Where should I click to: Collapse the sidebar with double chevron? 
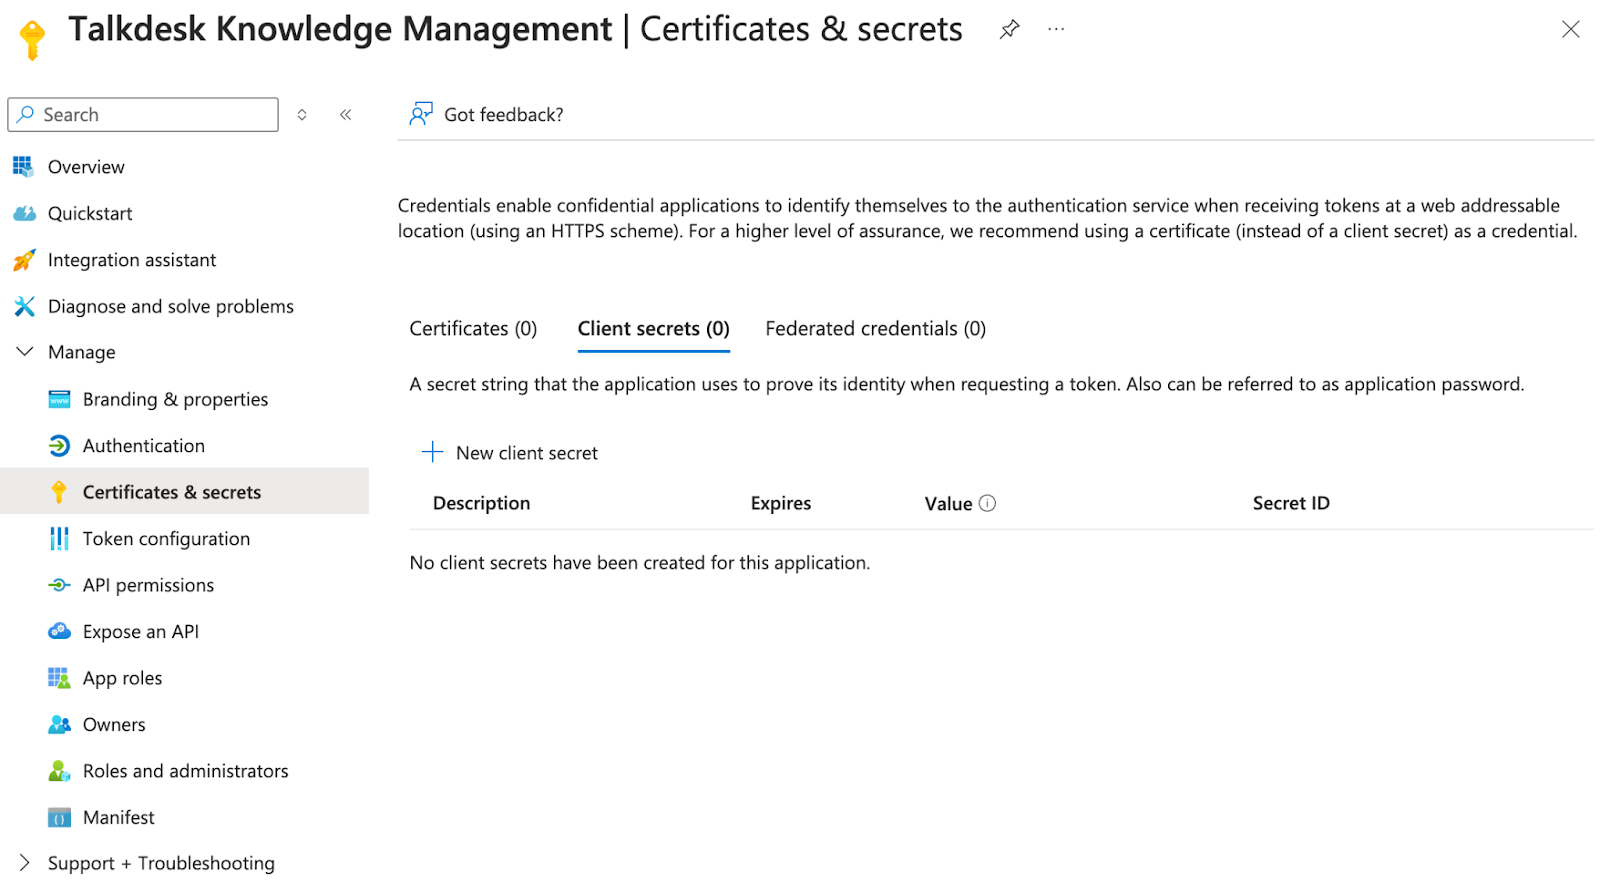[x=345, y=115]
